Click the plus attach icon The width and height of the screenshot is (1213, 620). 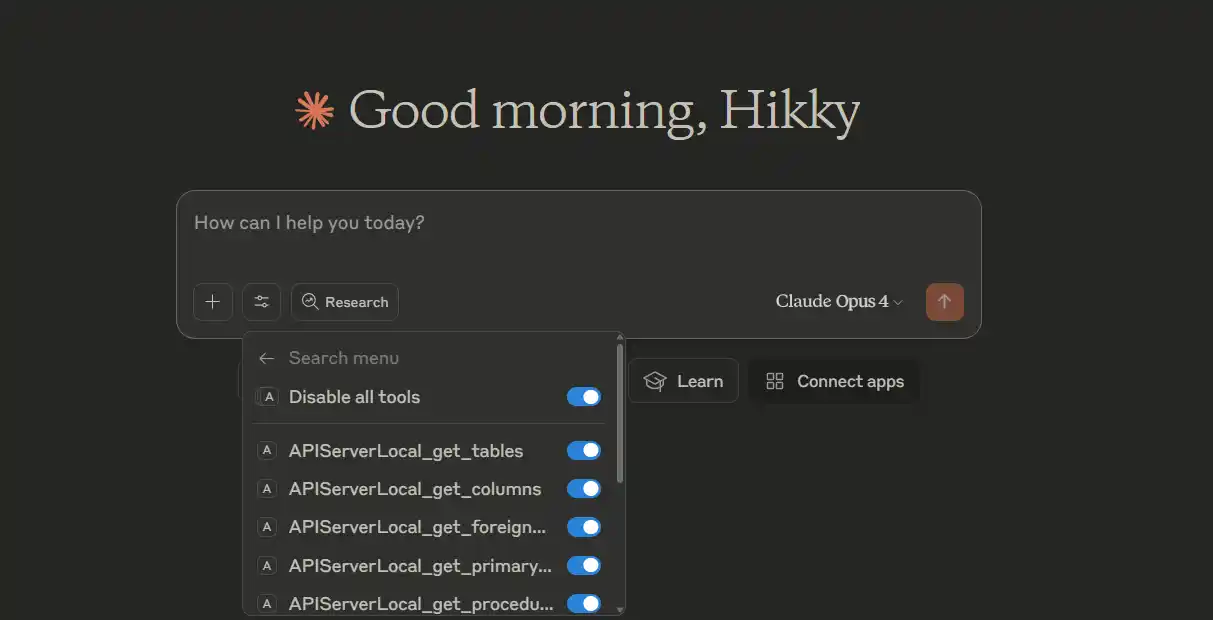tap(213, 302)
